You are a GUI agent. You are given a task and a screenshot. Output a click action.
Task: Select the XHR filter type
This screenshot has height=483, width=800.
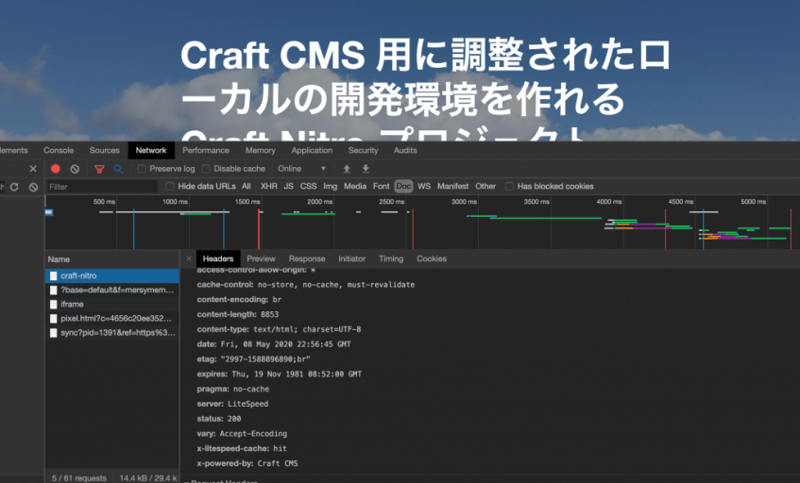pyautogui.click(x=269, y=186)
